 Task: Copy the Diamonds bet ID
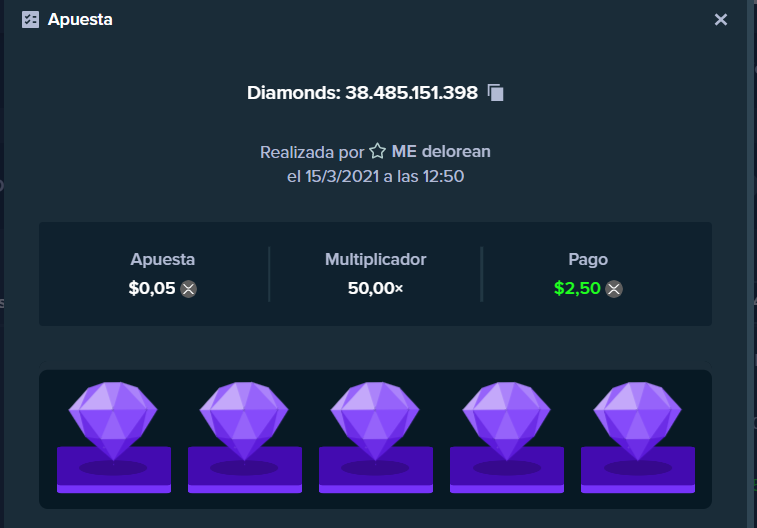[495, 93]
